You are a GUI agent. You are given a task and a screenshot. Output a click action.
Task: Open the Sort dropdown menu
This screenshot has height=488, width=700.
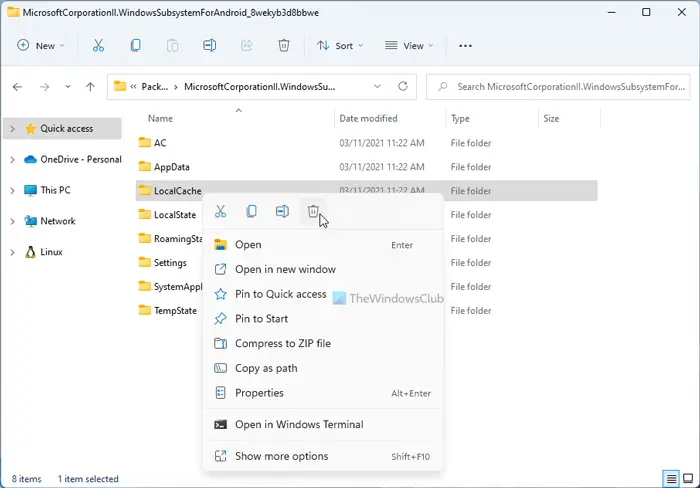click(x=340, y=46)
